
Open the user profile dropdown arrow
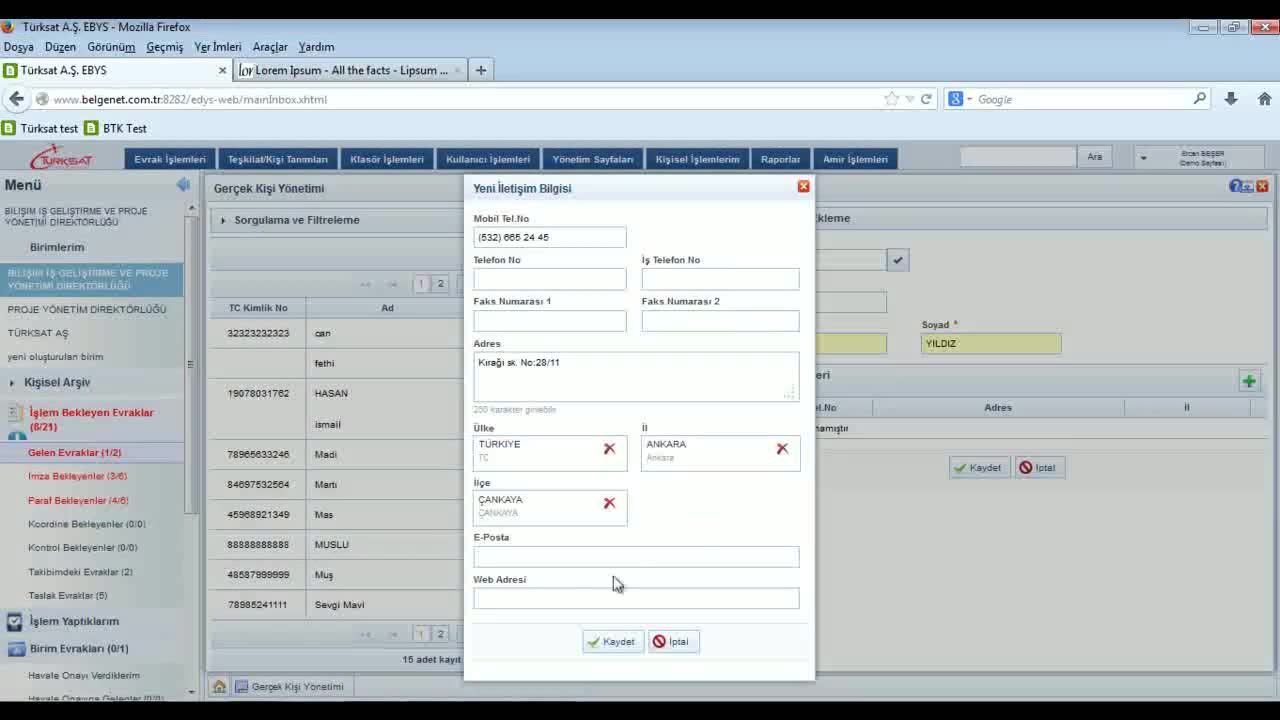click(1143, 158)
